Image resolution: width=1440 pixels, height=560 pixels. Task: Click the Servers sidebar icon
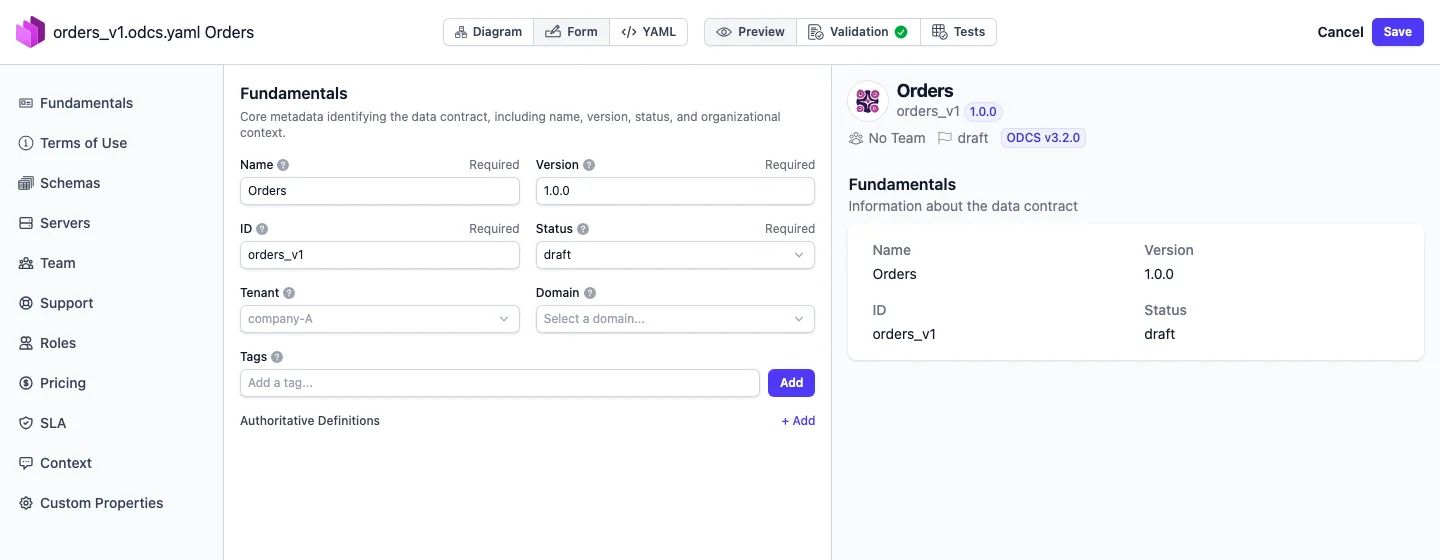[x=26, y=223]
